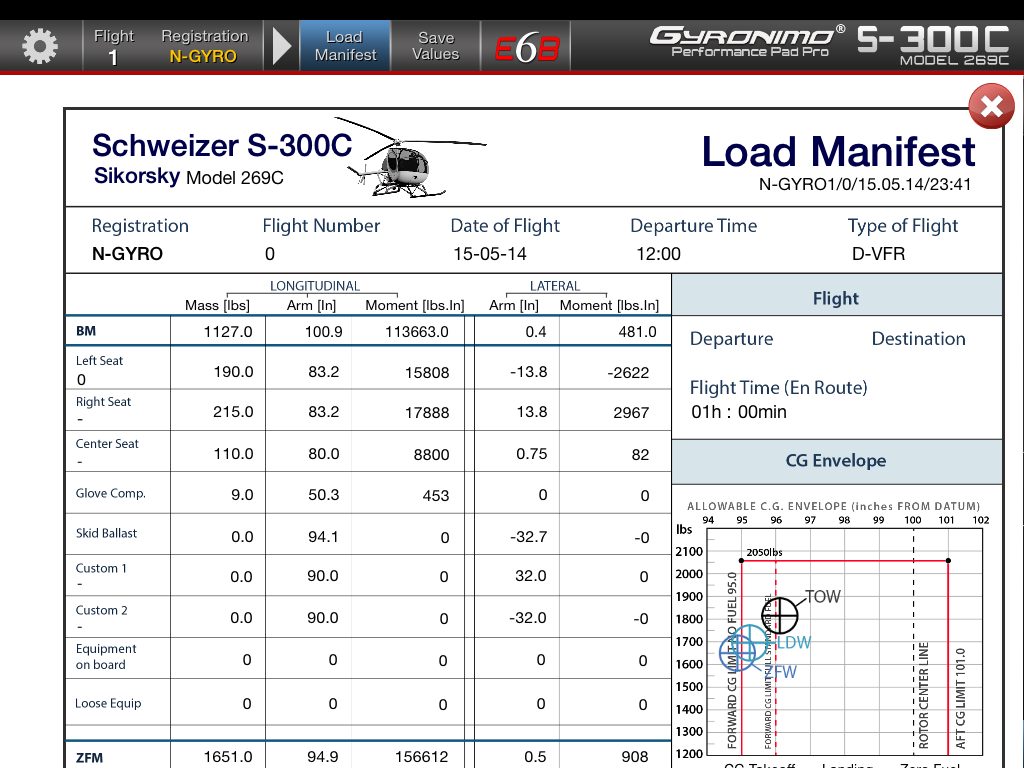Click the Custom 2 row label
This screenshot has width=1024, height=768.
[101, 610]
